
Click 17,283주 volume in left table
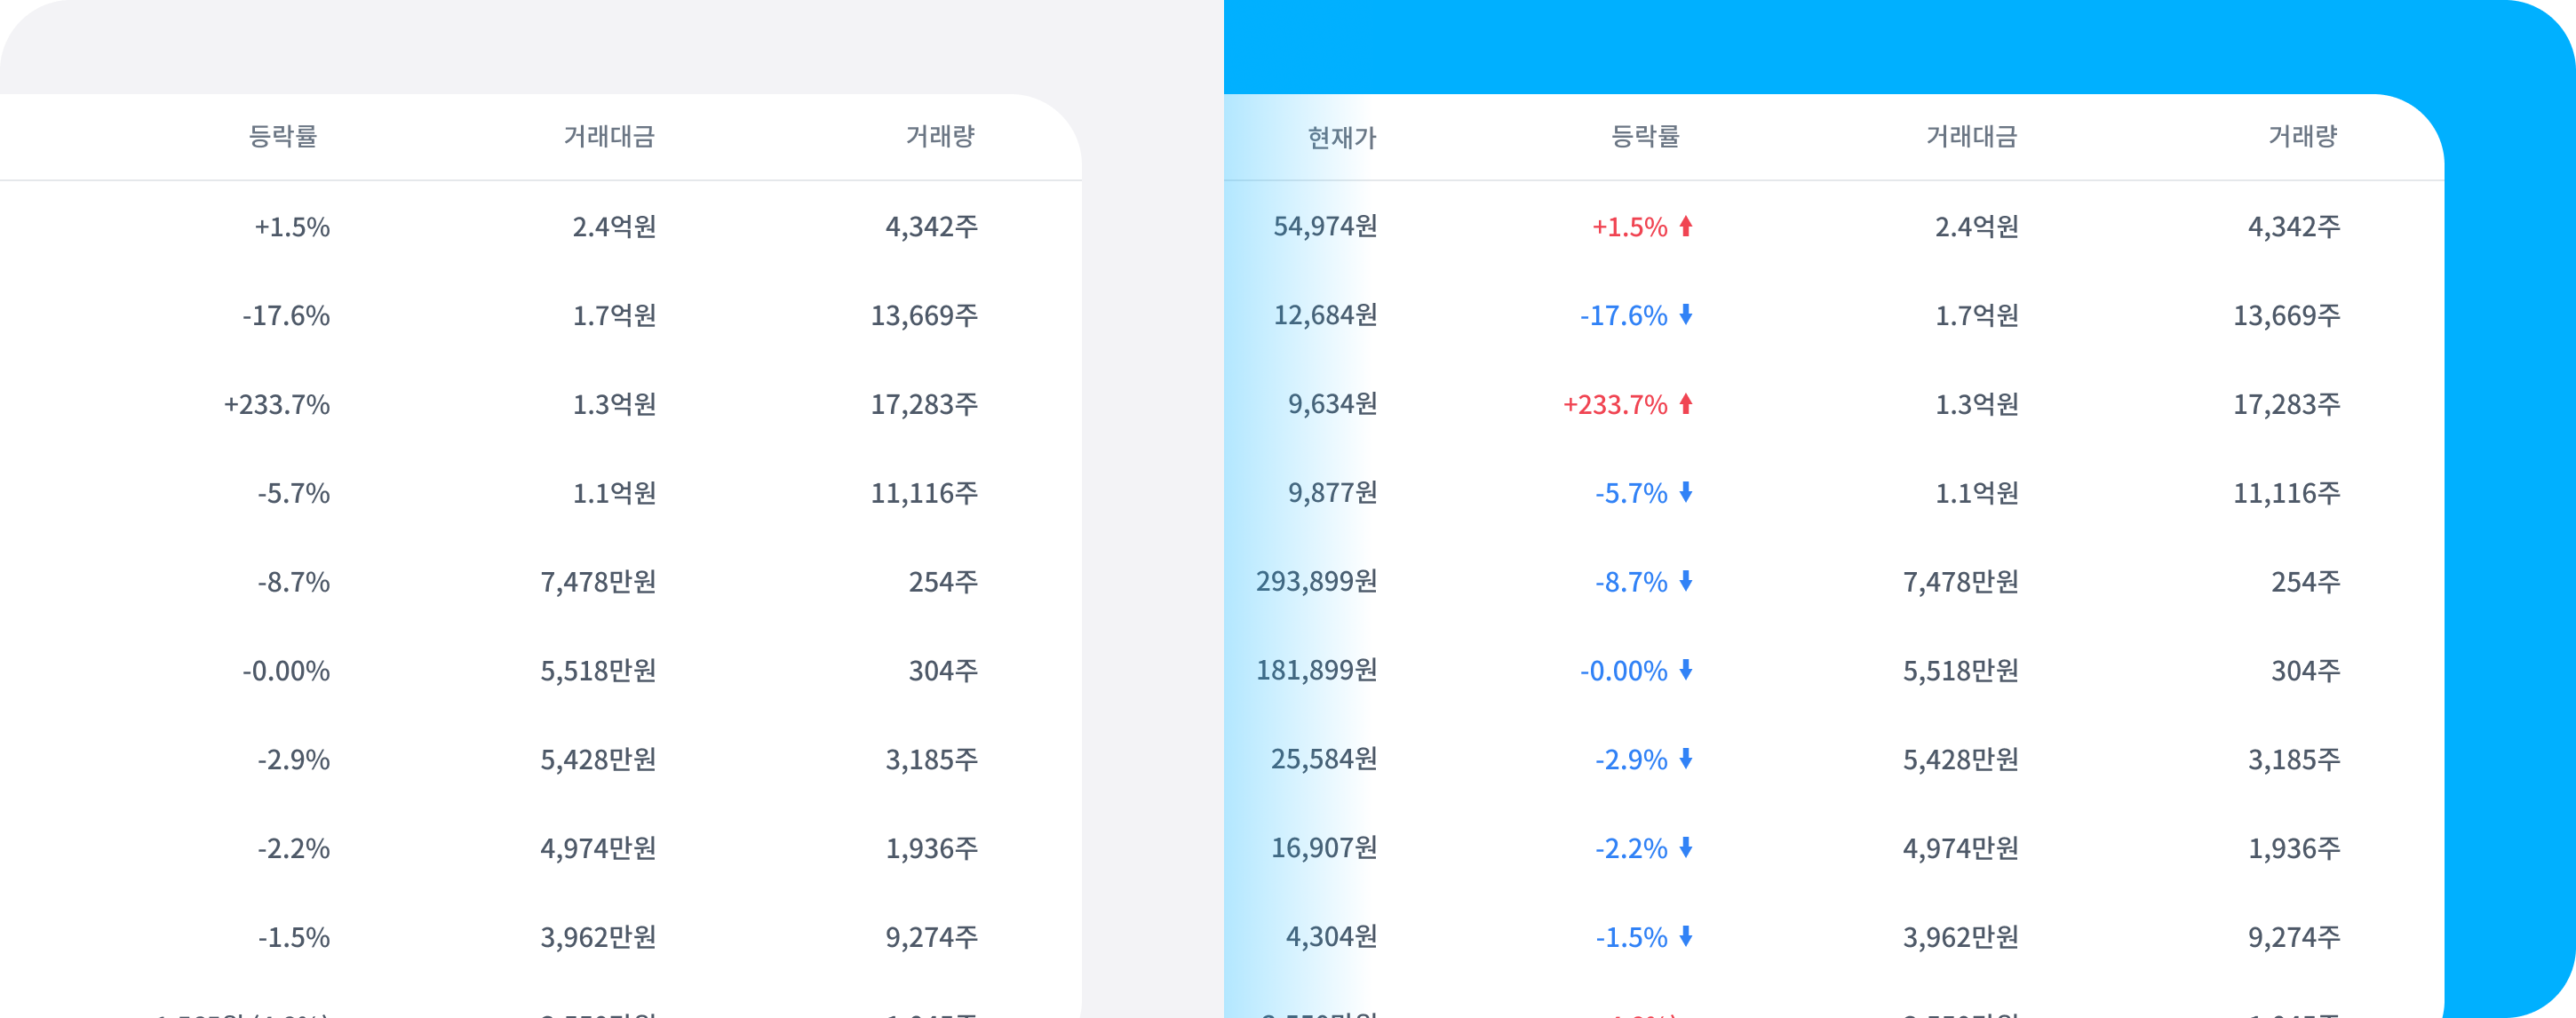click(x=924, y=404)
